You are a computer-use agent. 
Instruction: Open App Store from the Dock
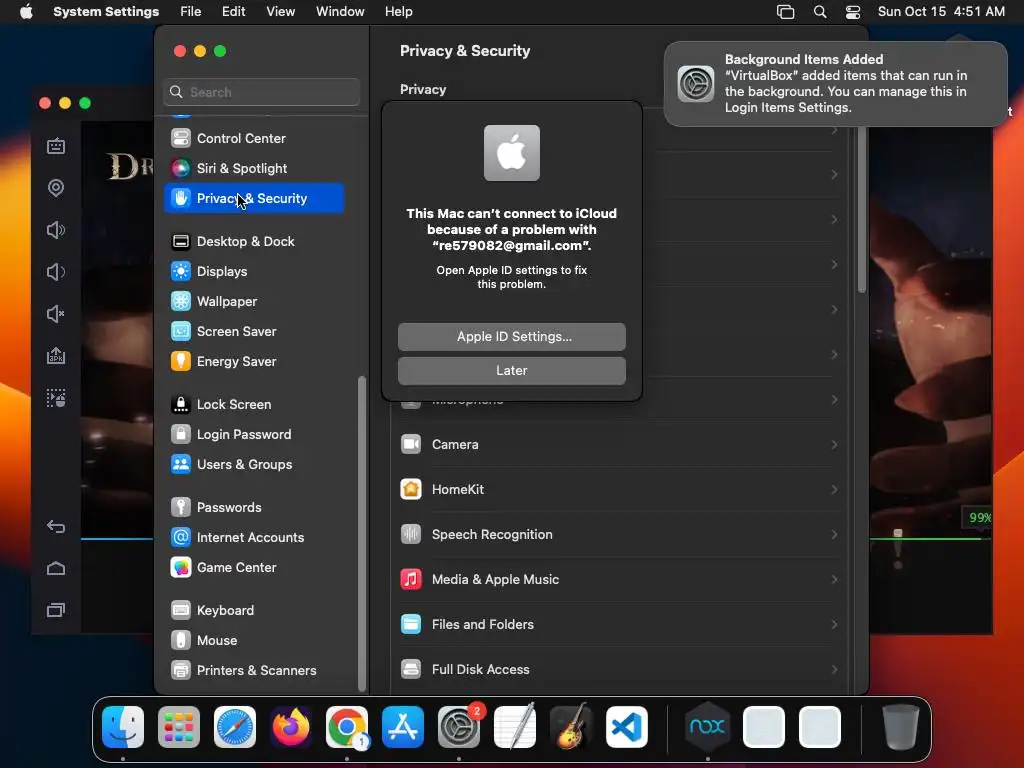pos(403,727)
